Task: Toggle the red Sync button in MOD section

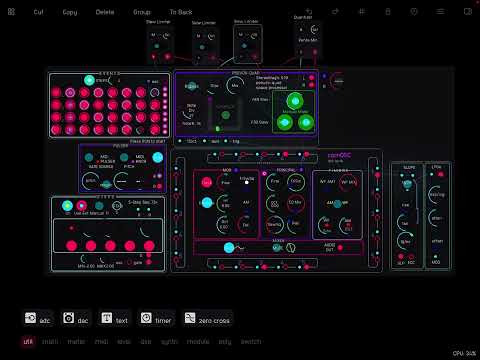Action: pyautogui.click(x=207, y=182)
